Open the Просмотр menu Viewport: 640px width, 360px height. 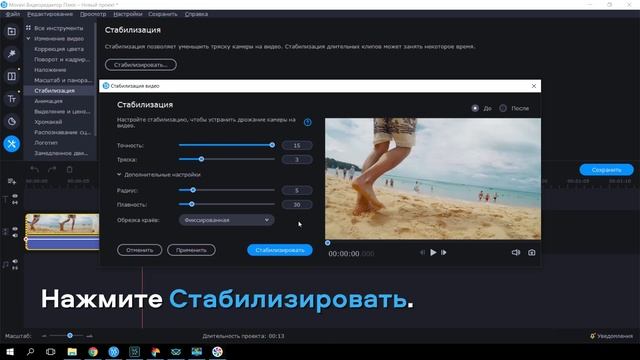[x=93, y=14]
